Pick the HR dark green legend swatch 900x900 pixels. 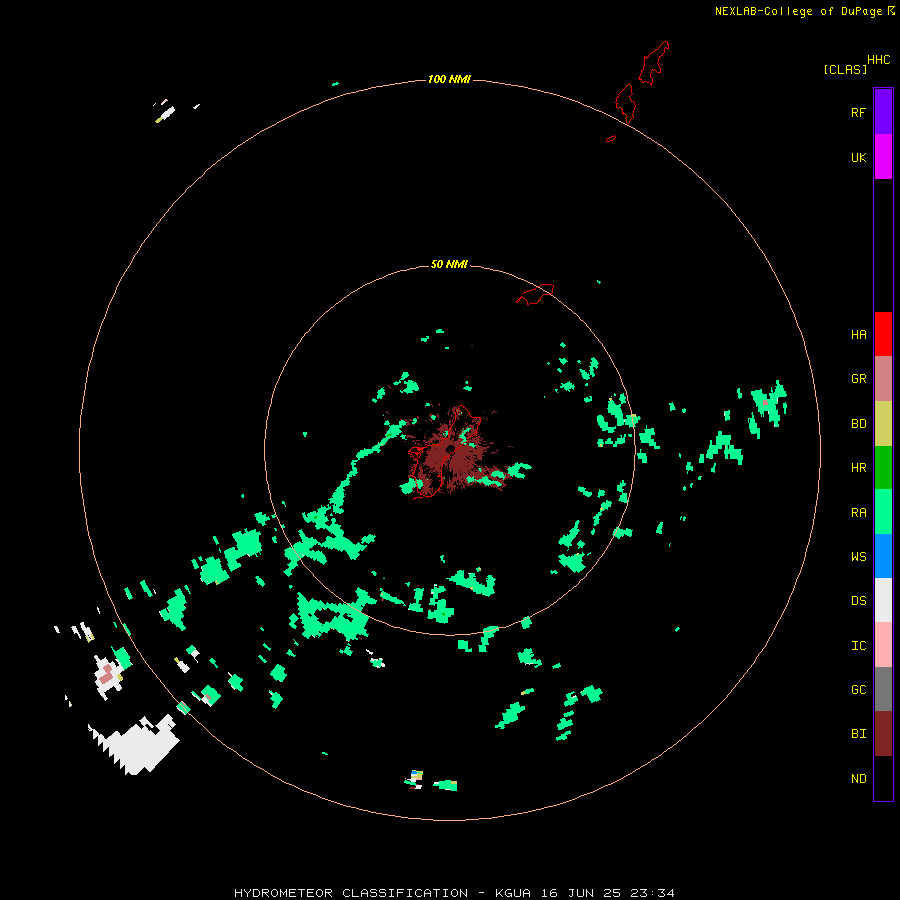click(x=883, y=468)
